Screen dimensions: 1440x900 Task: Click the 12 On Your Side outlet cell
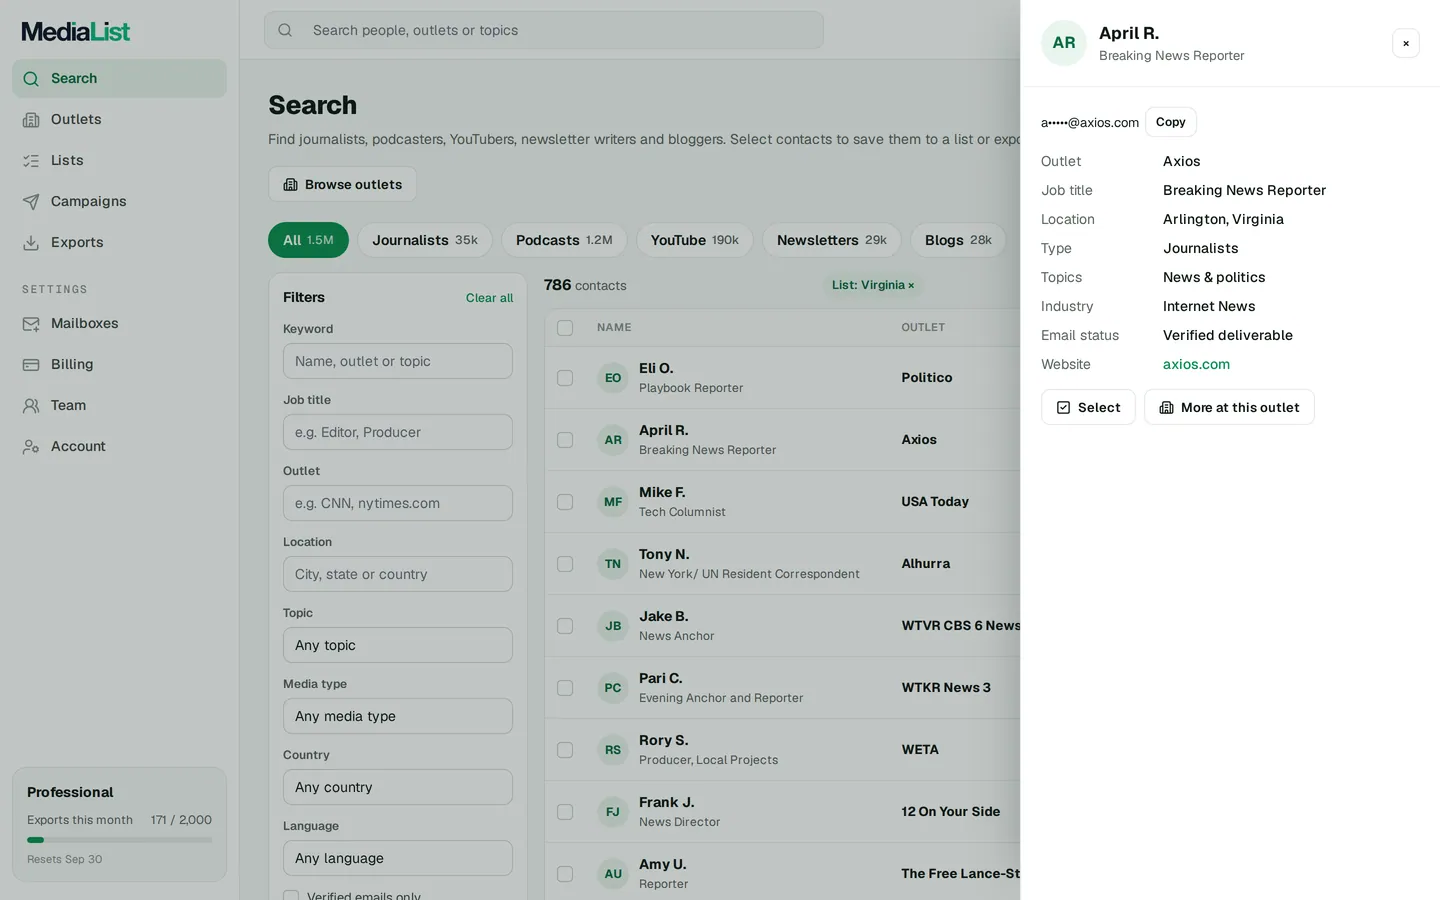pos(951,812)
